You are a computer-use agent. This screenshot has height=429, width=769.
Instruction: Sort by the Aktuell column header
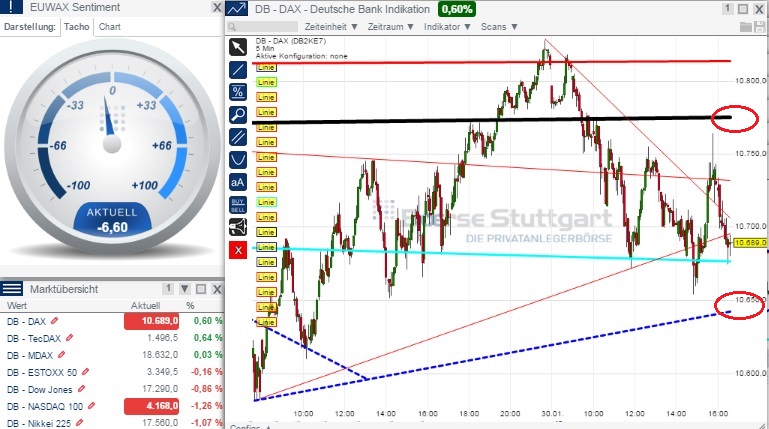pyautogui.click(x=145, y=305)
